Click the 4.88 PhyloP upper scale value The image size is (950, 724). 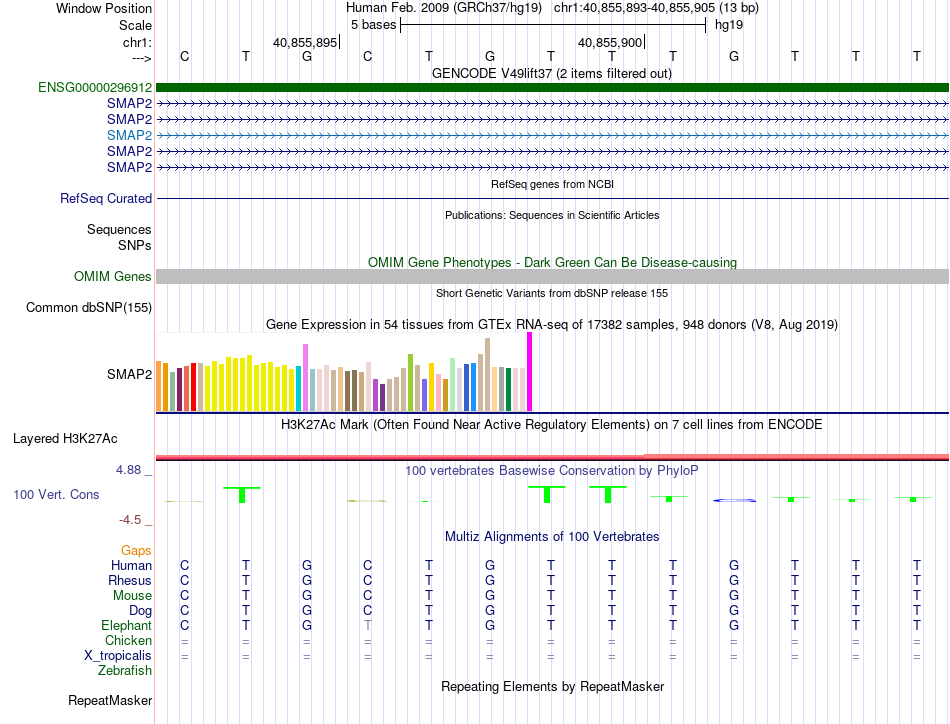click(x=129, y=470)
